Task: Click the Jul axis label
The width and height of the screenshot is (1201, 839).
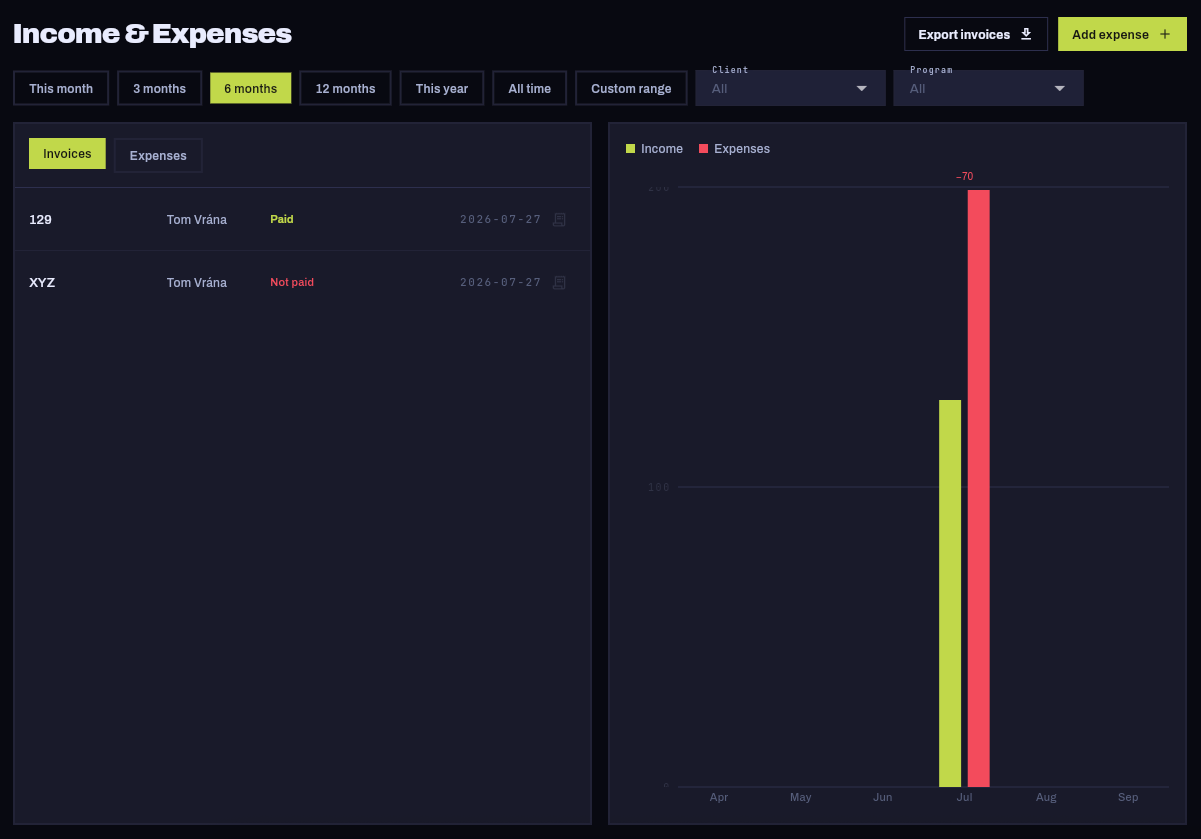Action: coord(965,798)
